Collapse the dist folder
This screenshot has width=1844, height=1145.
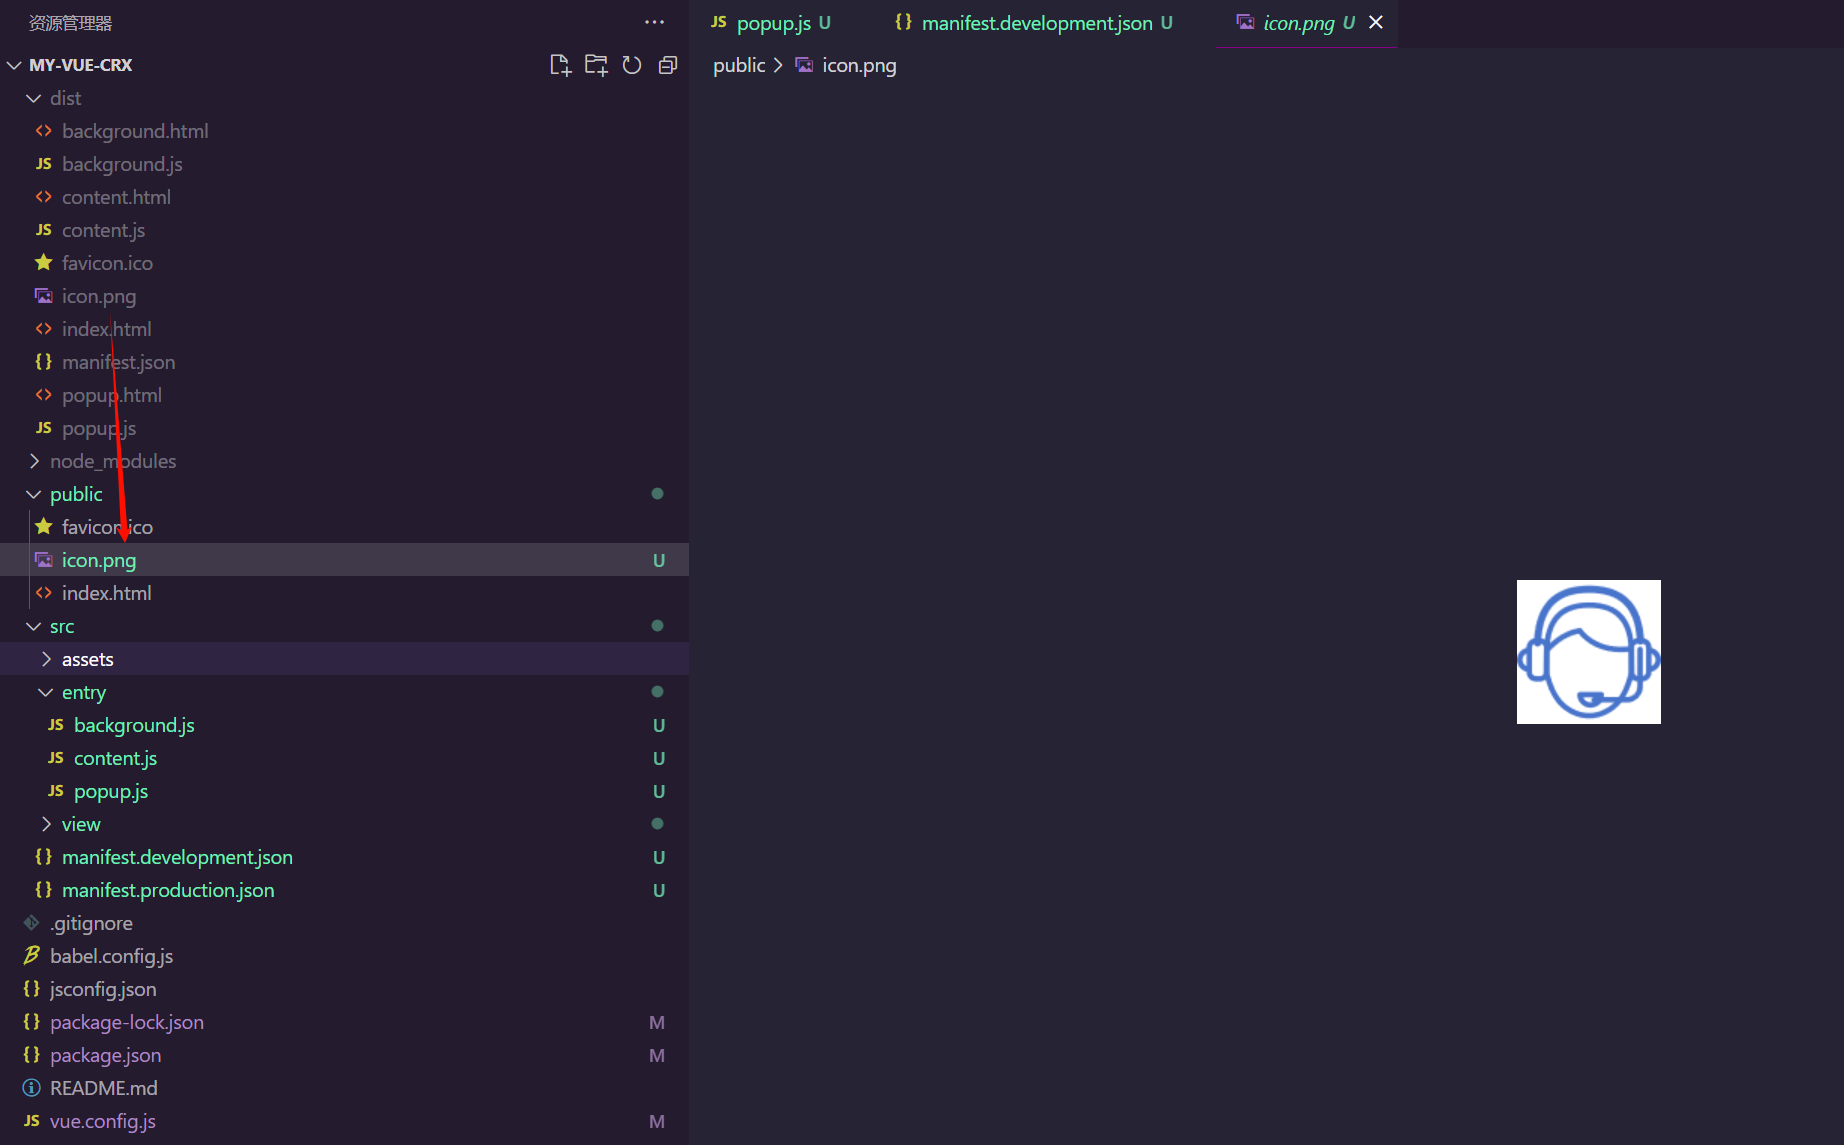click(x=34, y=98)
